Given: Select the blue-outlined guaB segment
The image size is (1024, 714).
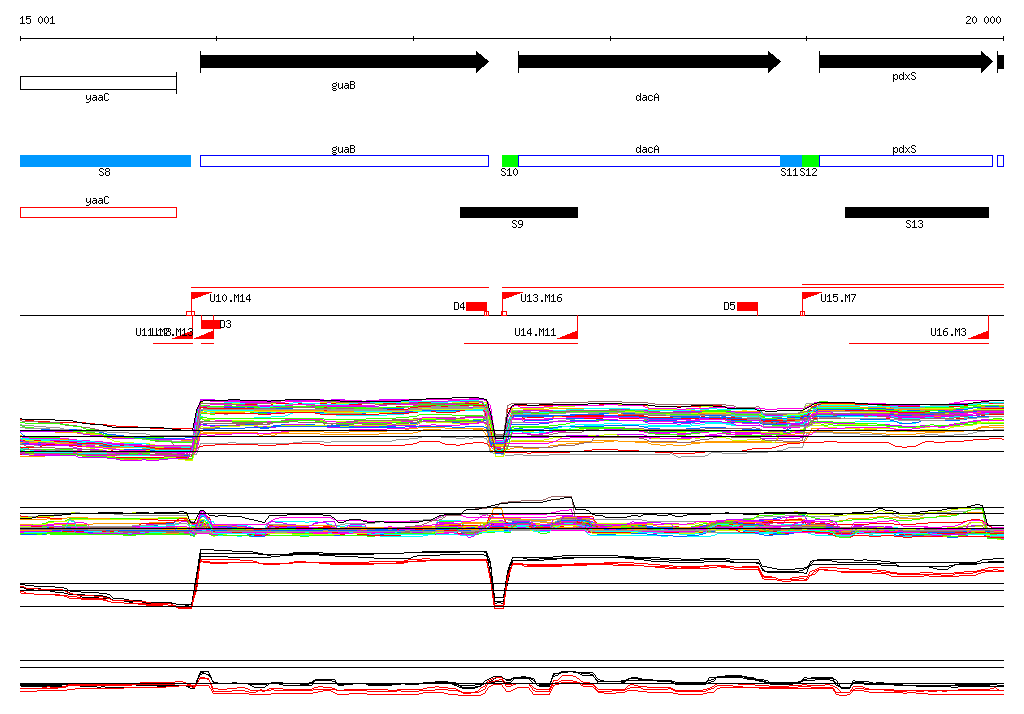Looking at the screenshot, I should pyautogui.click(x=344, y=161).
